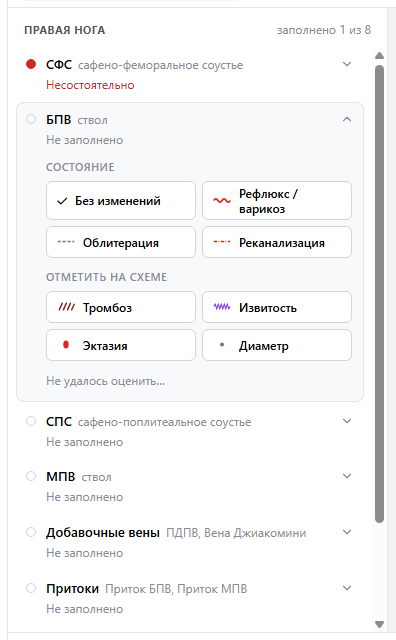Click the СПС сафено-поплитеальное соустье title
Image resolution: width=396 pixels, height=640 pixels.
149,422
